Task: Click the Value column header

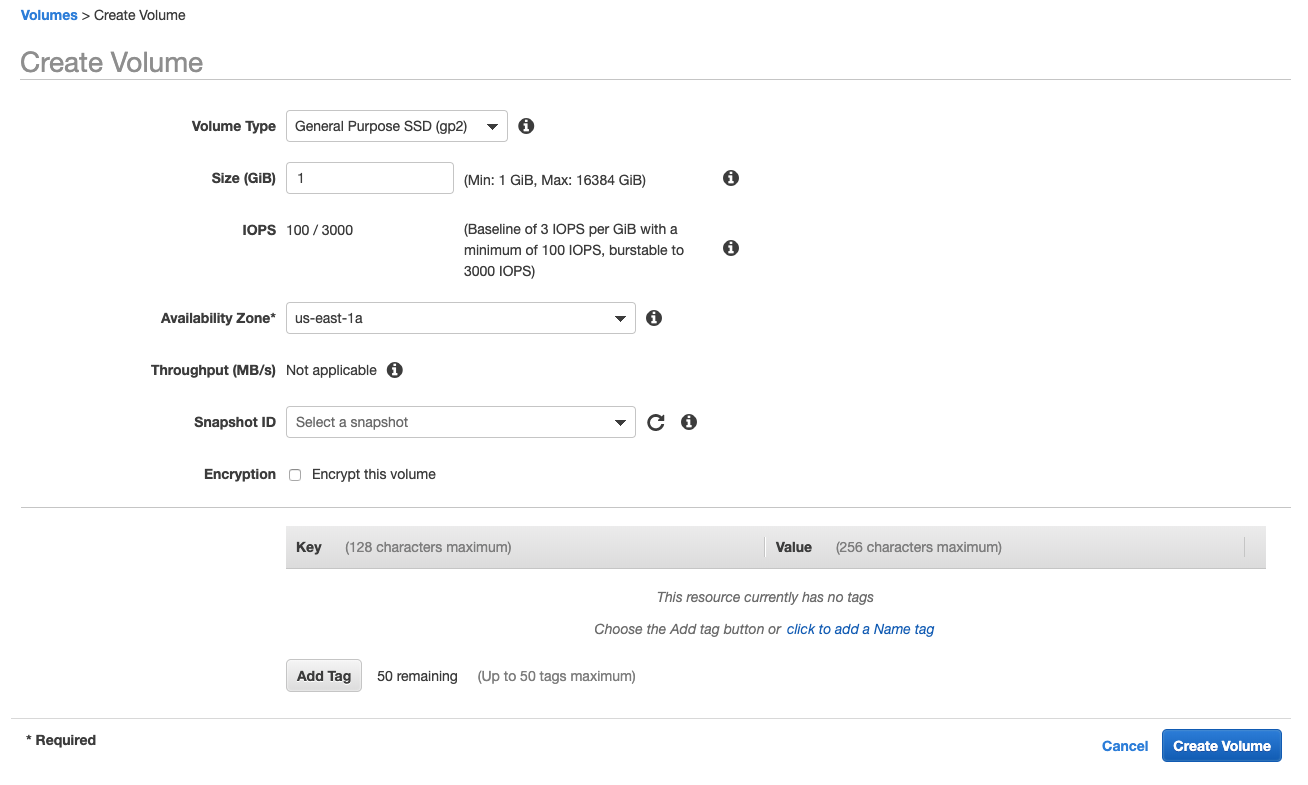Action: (794, 547)
